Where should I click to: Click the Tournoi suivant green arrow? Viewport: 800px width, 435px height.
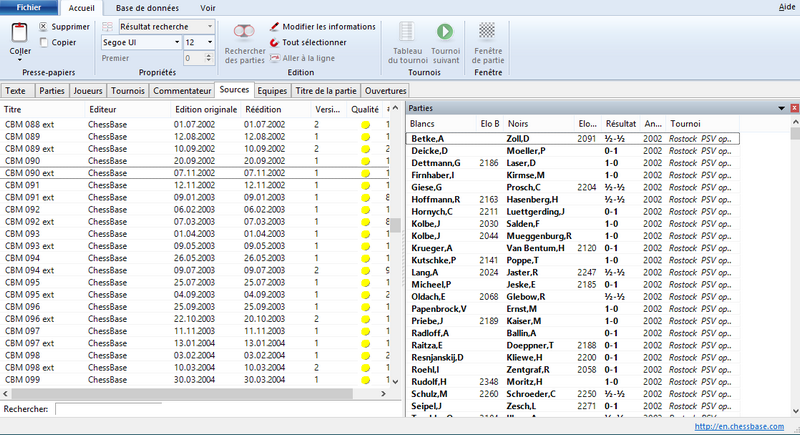(x=444, y=31)
